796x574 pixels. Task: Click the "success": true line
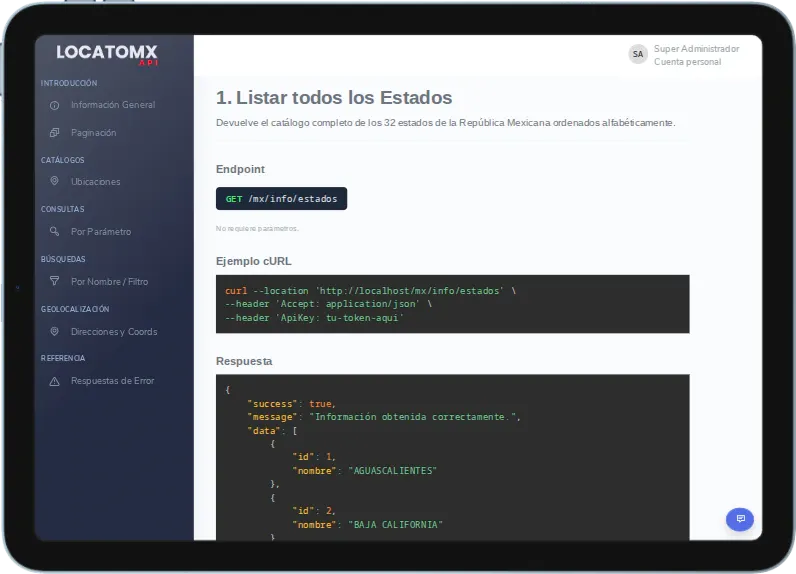(291, 403)
